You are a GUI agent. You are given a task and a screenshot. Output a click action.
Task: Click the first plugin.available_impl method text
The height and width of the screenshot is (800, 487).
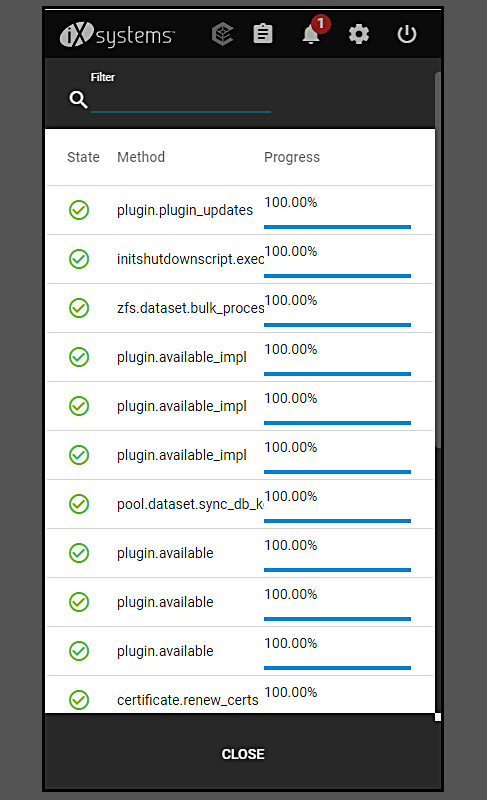point(182,357)
